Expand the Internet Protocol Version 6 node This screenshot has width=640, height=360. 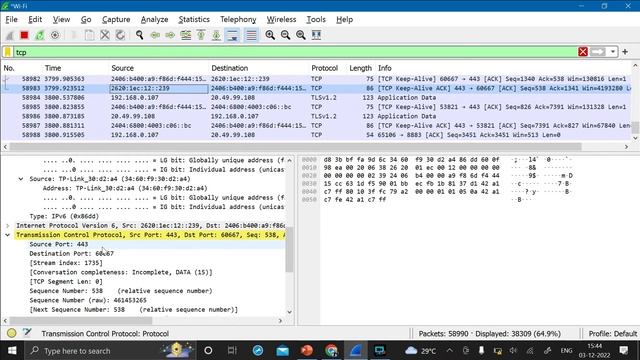click(x=7, y=225)
